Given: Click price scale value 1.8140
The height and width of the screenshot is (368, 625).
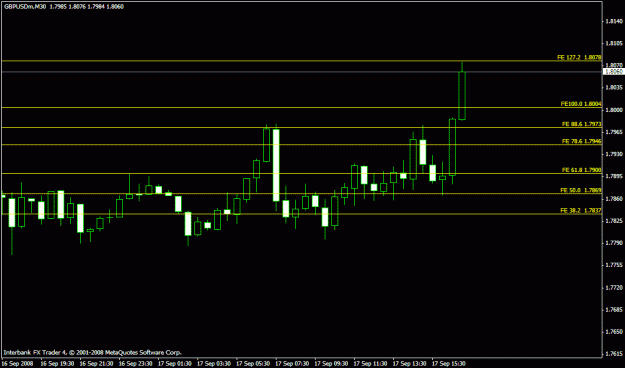Looking at the screenshot, I should (614, 21).
